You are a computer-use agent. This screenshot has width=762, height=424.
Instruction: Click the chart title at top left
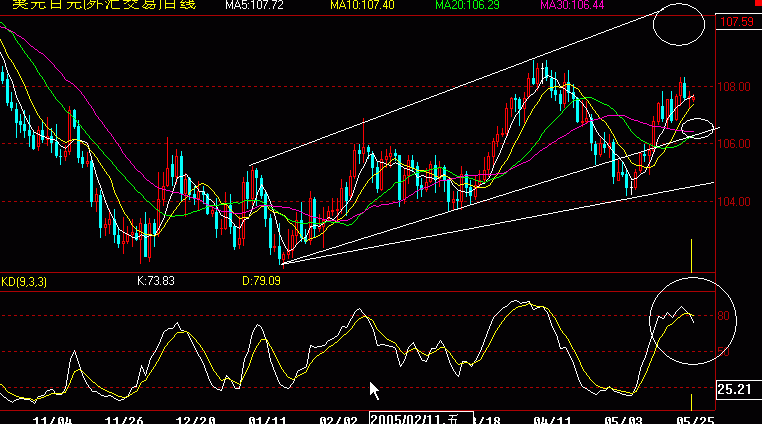[104, 5]
